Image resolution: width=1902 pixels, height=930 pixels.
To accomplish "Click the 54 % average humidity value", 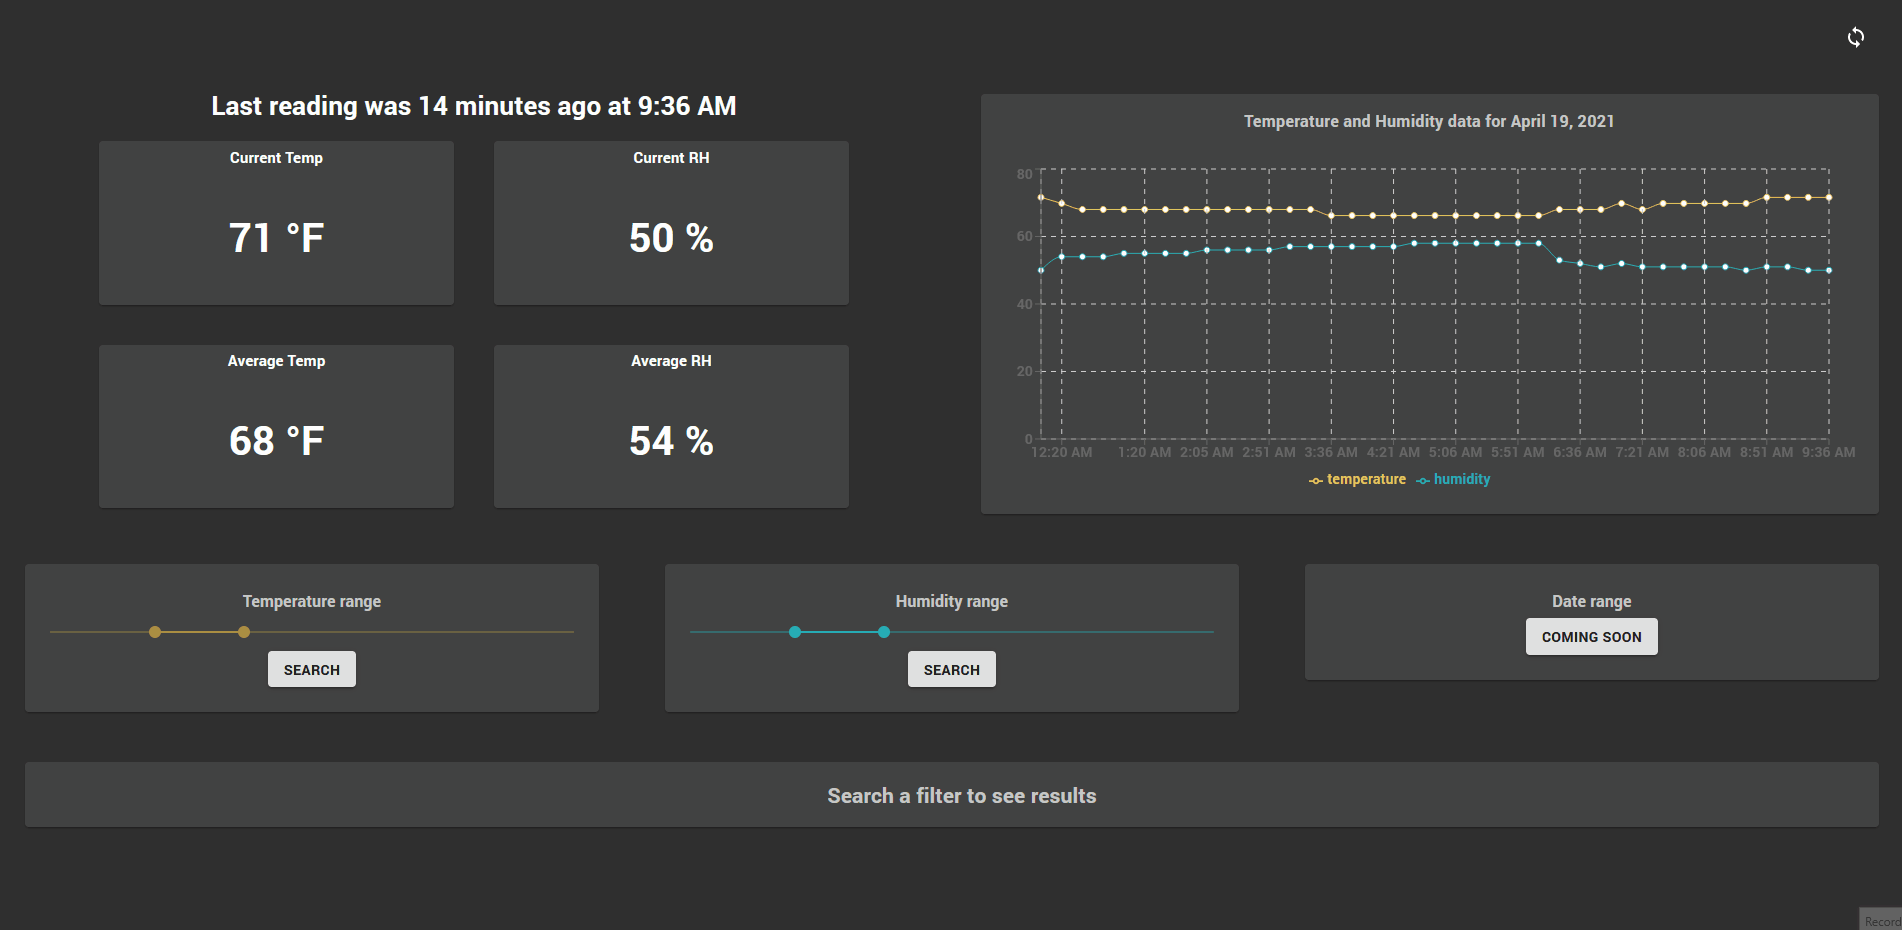I will (x=671, y=441).
